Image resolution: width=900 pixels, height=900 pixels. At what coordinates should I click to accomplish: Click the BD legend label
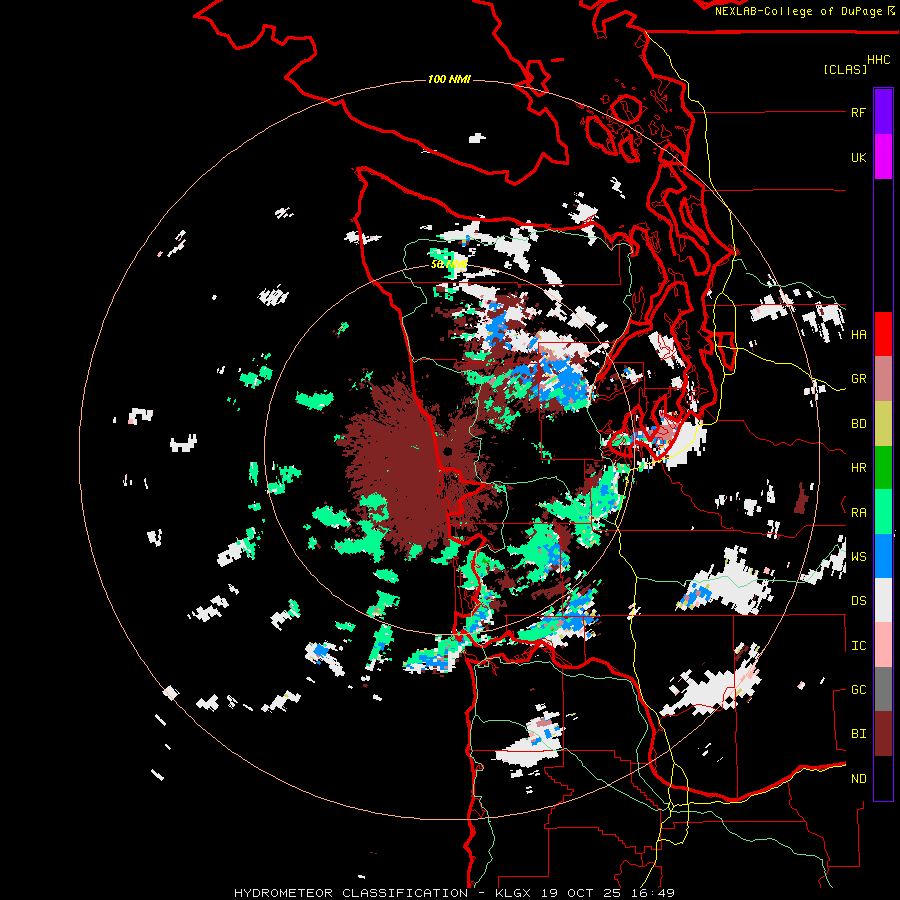[858, 424]
